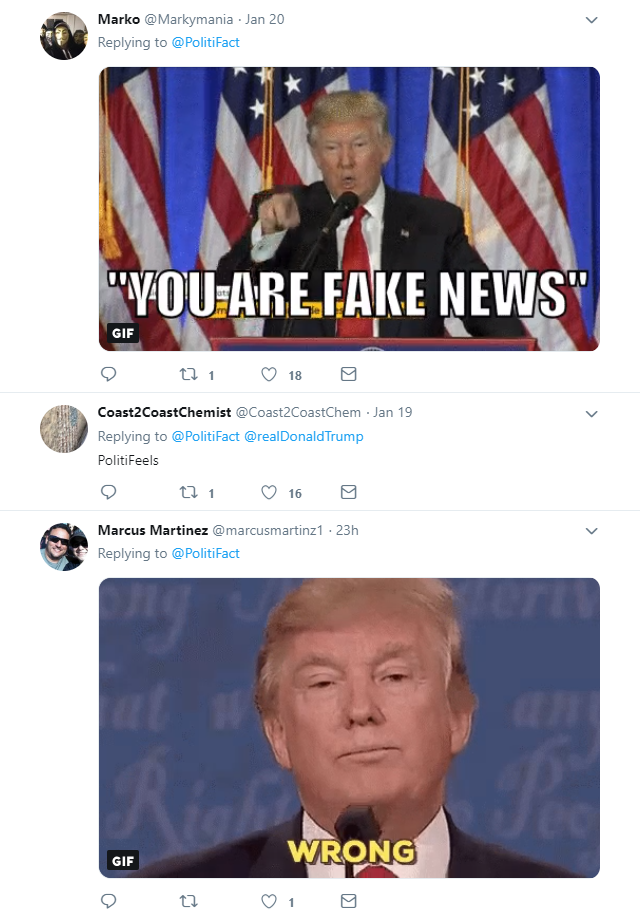The width and height of the screenshot is (640, 918).
Task: Send Marko's tweet via direct message
Action: [348, 374]
